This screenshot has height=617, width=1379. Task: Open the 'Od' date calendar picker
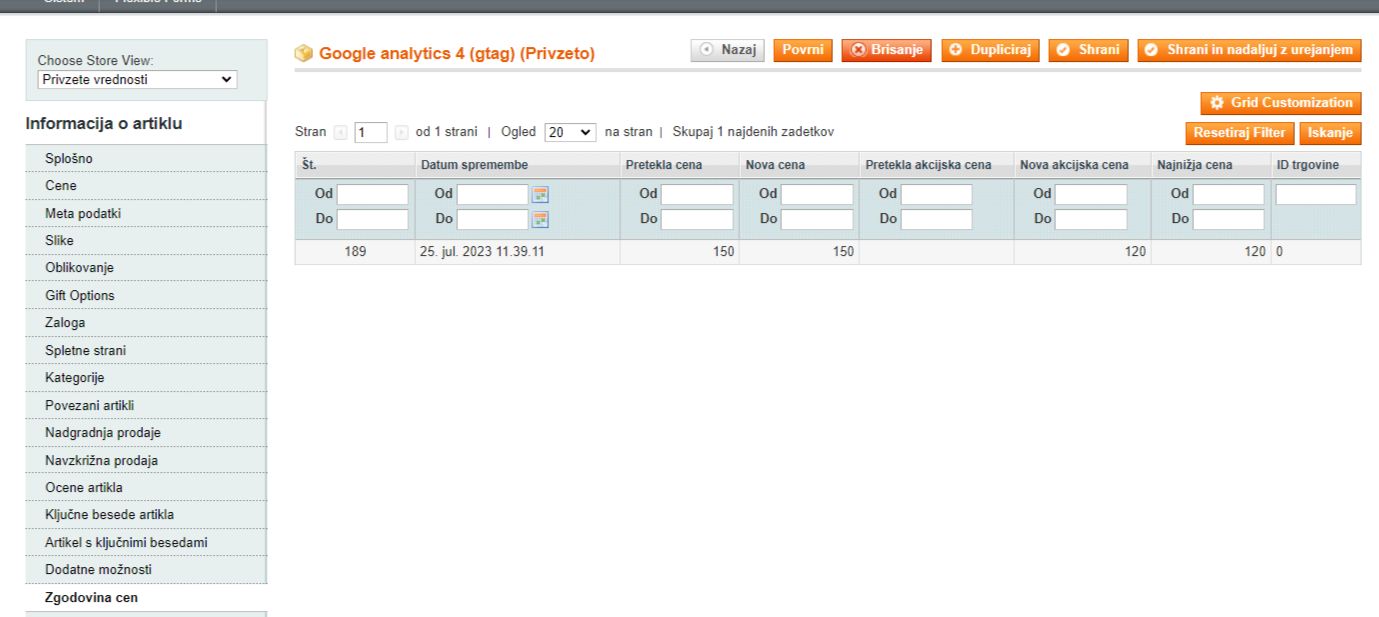click(540, 195)
